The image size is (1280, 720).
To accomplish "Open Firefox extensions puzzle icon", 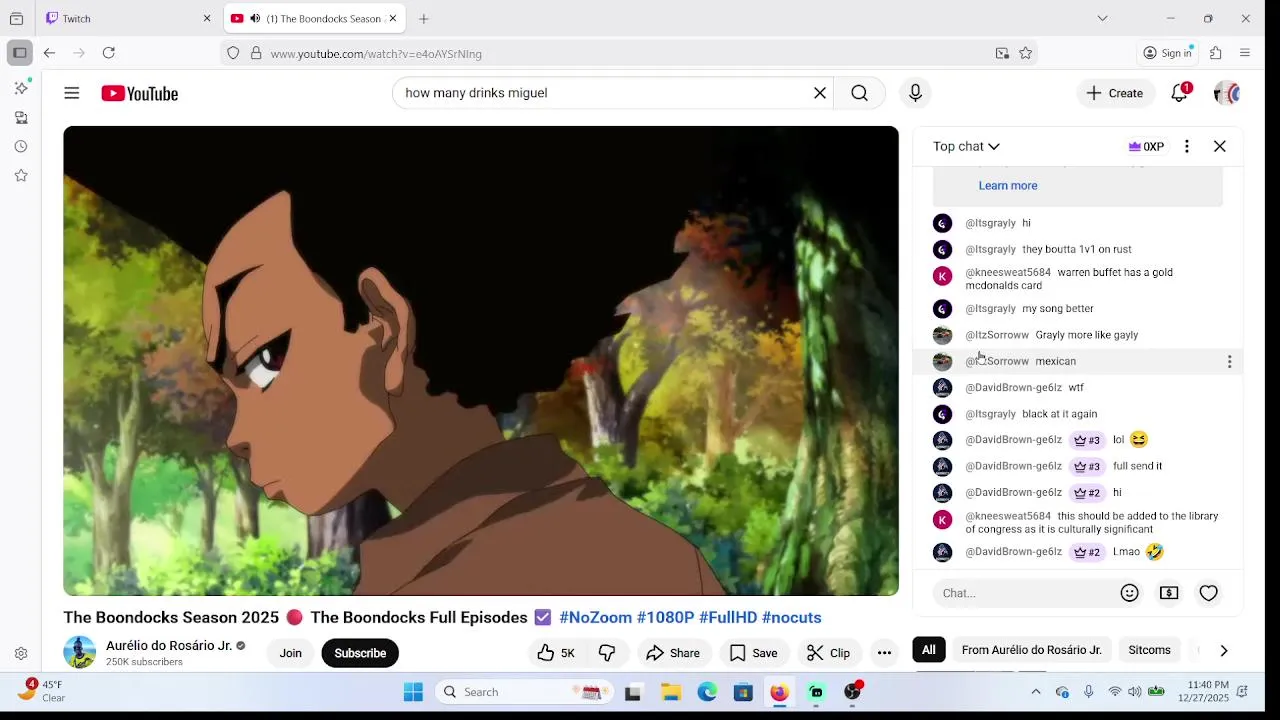I will [x=1216, y=53].
